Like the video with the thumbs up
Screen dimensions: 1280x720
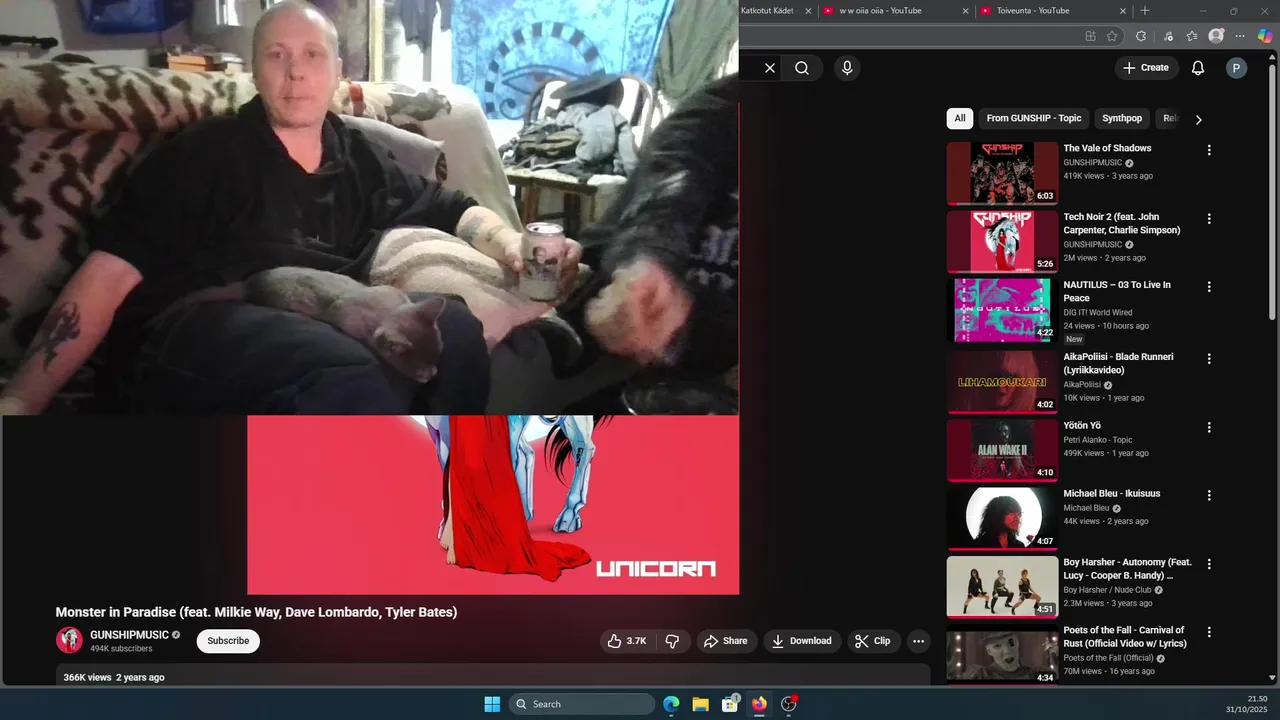pos(627,641)
